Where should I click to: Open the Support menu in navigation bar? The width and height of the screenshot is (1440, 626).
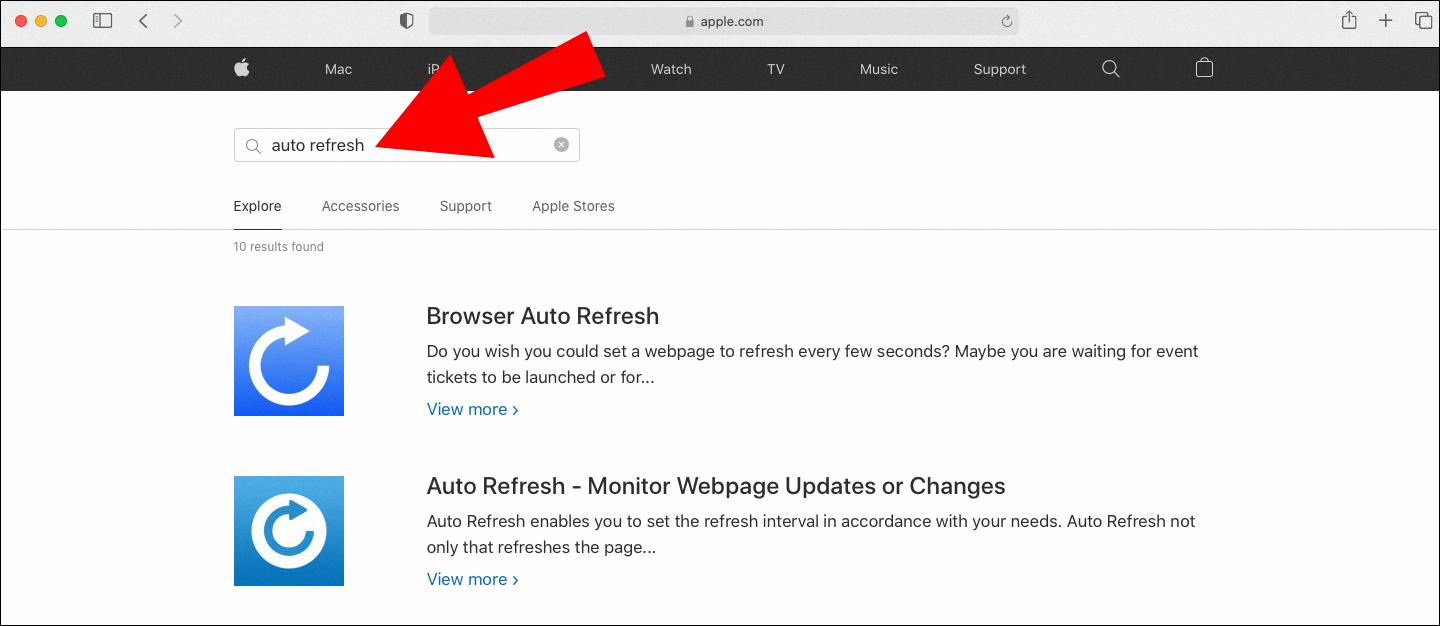tap(1000, 69)
